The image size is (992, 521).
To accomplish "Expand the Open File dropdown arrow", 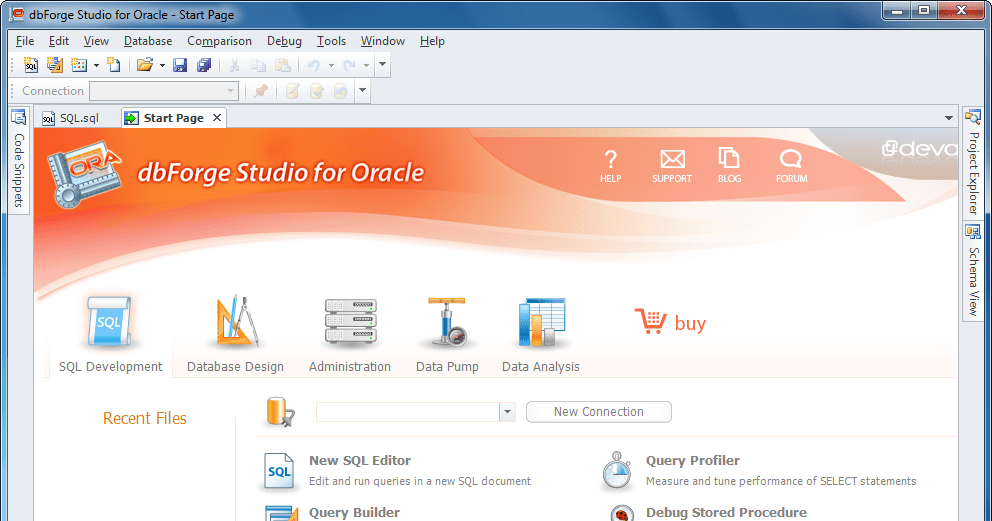I will tap(162, 65).
